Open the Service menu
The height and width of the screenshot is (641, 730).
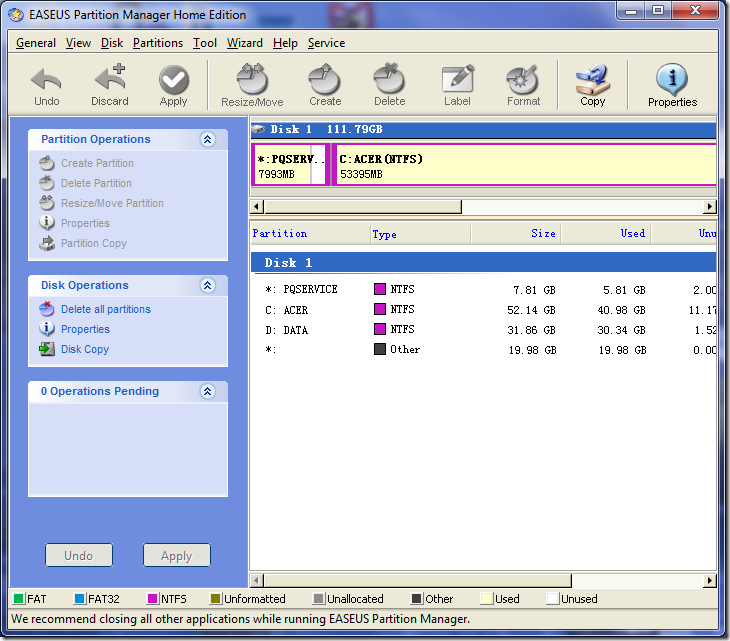(x=326, y=43)
